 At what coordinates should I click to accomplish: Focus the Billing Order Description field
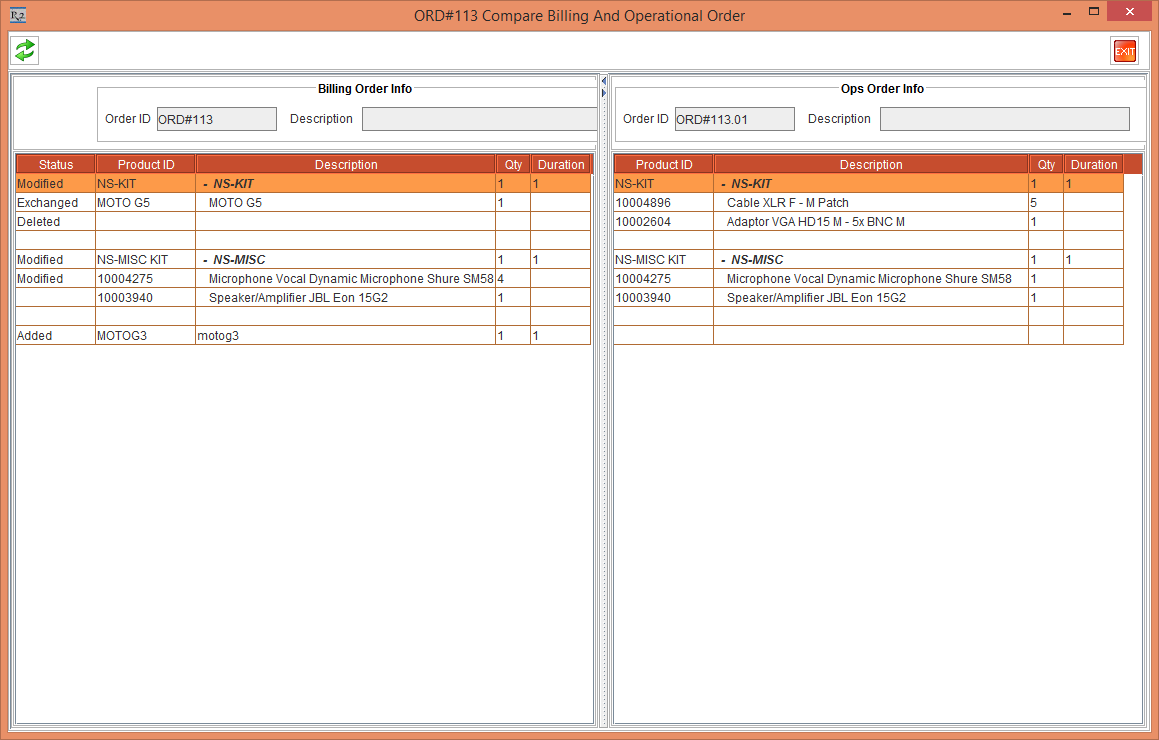click(479, 119)
